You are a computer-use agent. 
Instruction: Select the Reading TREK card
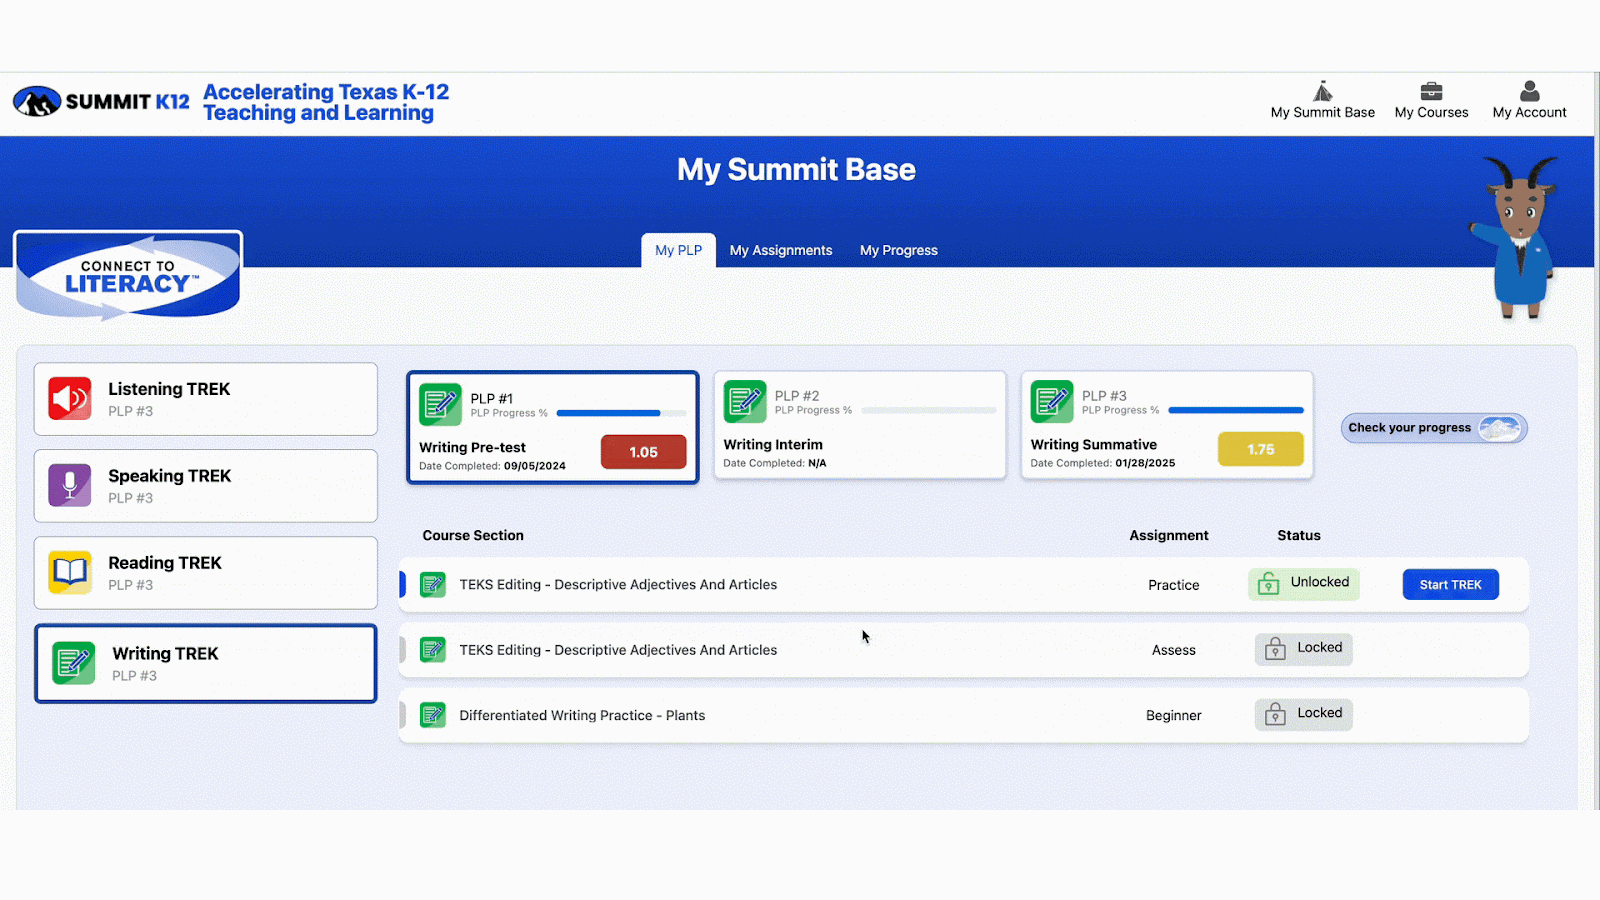[206, 573]
